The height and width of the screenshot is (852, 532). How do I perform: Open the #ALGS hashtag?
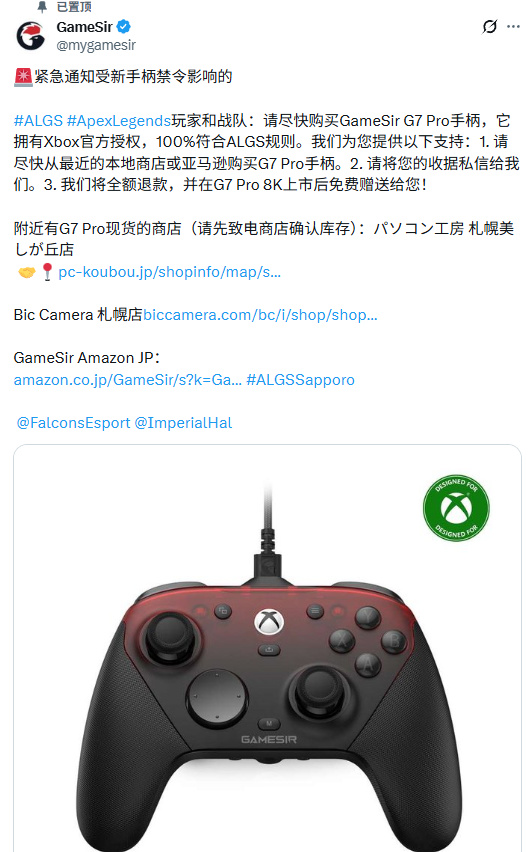click(38, 120)
